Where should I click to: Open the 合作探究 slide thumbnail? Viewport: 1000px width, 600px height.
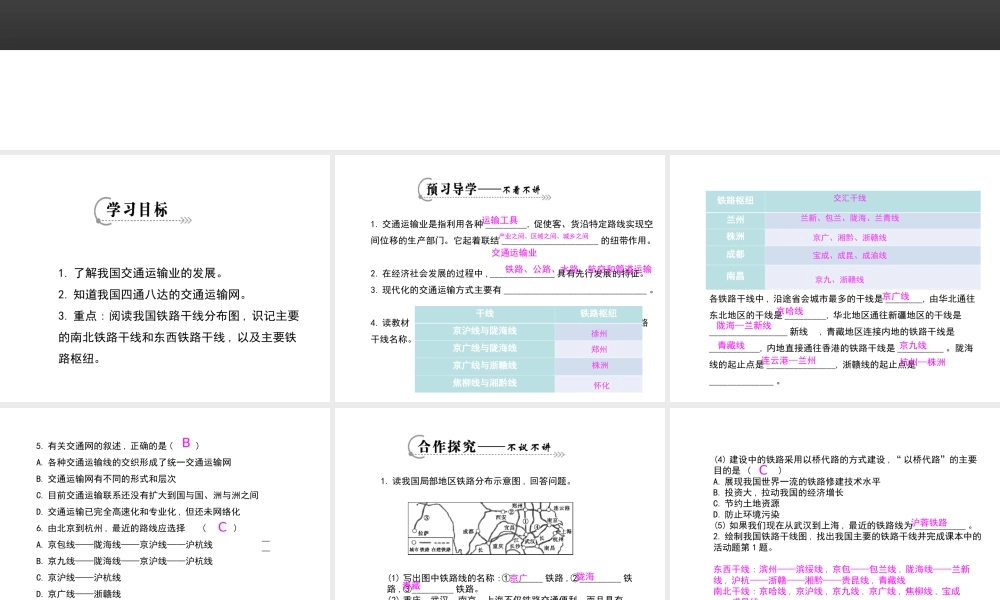pyautogui.click(x=499, y=504)
